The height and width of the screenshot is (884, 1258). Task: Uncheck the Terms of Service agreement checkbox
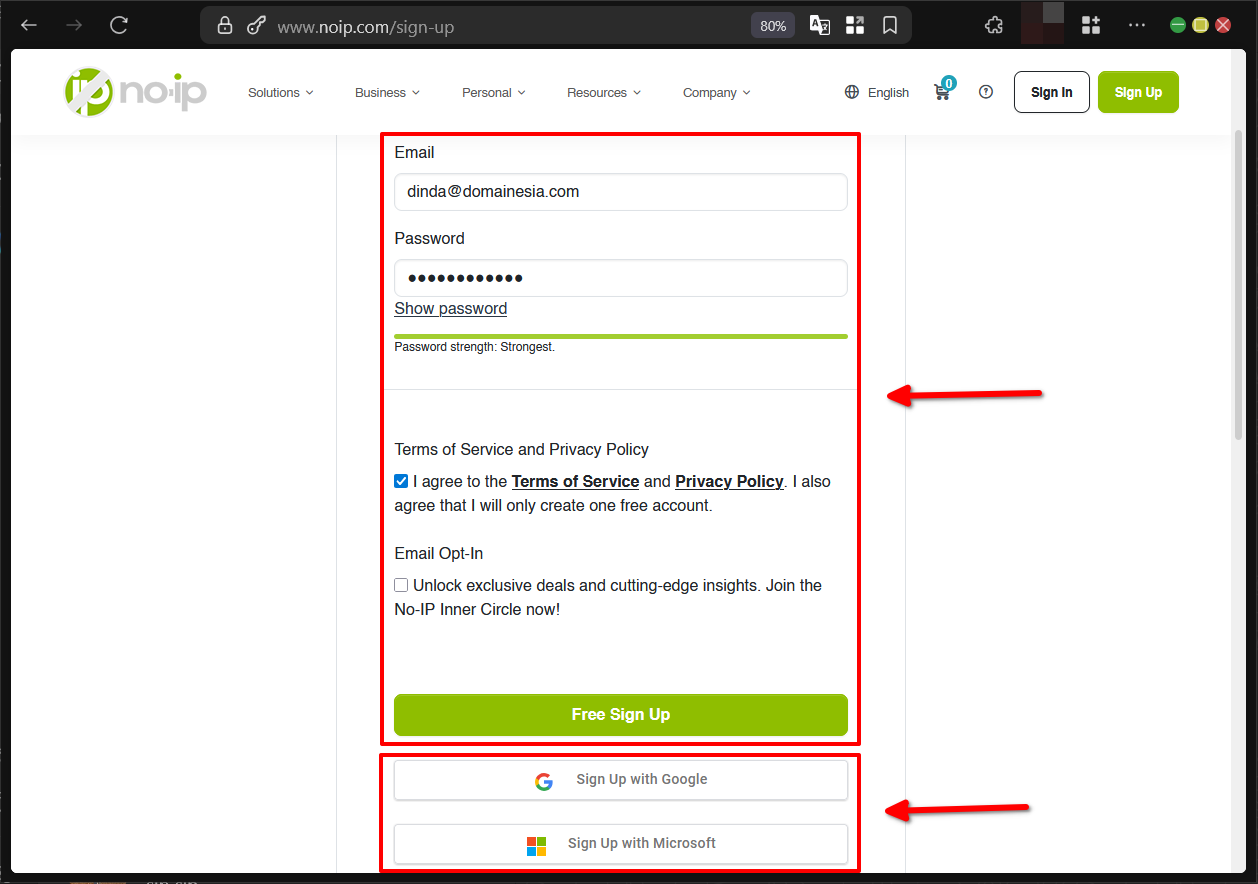(x=401, y=481)
